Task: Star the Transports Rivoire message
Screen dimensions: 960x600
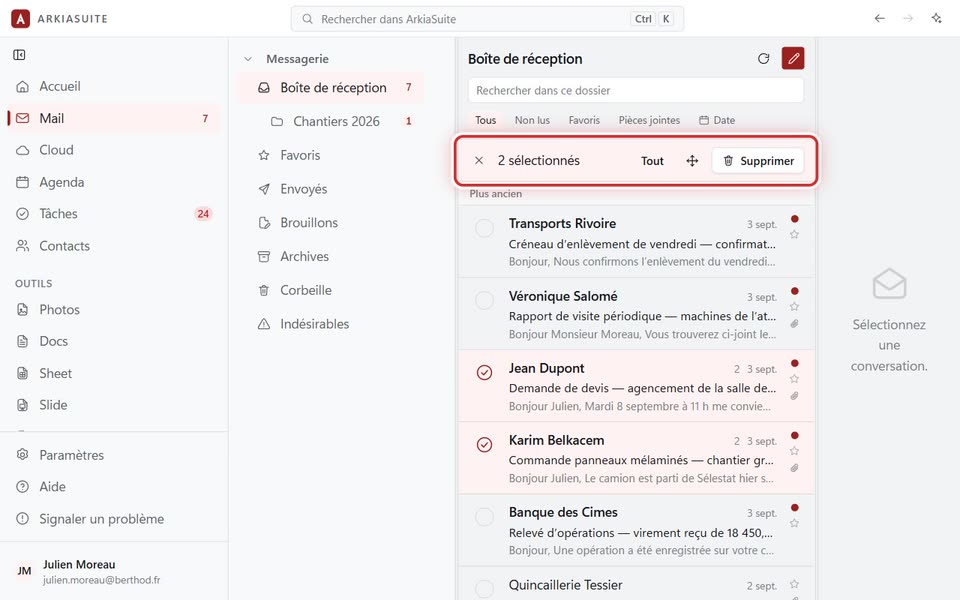Action: [794, 234]
